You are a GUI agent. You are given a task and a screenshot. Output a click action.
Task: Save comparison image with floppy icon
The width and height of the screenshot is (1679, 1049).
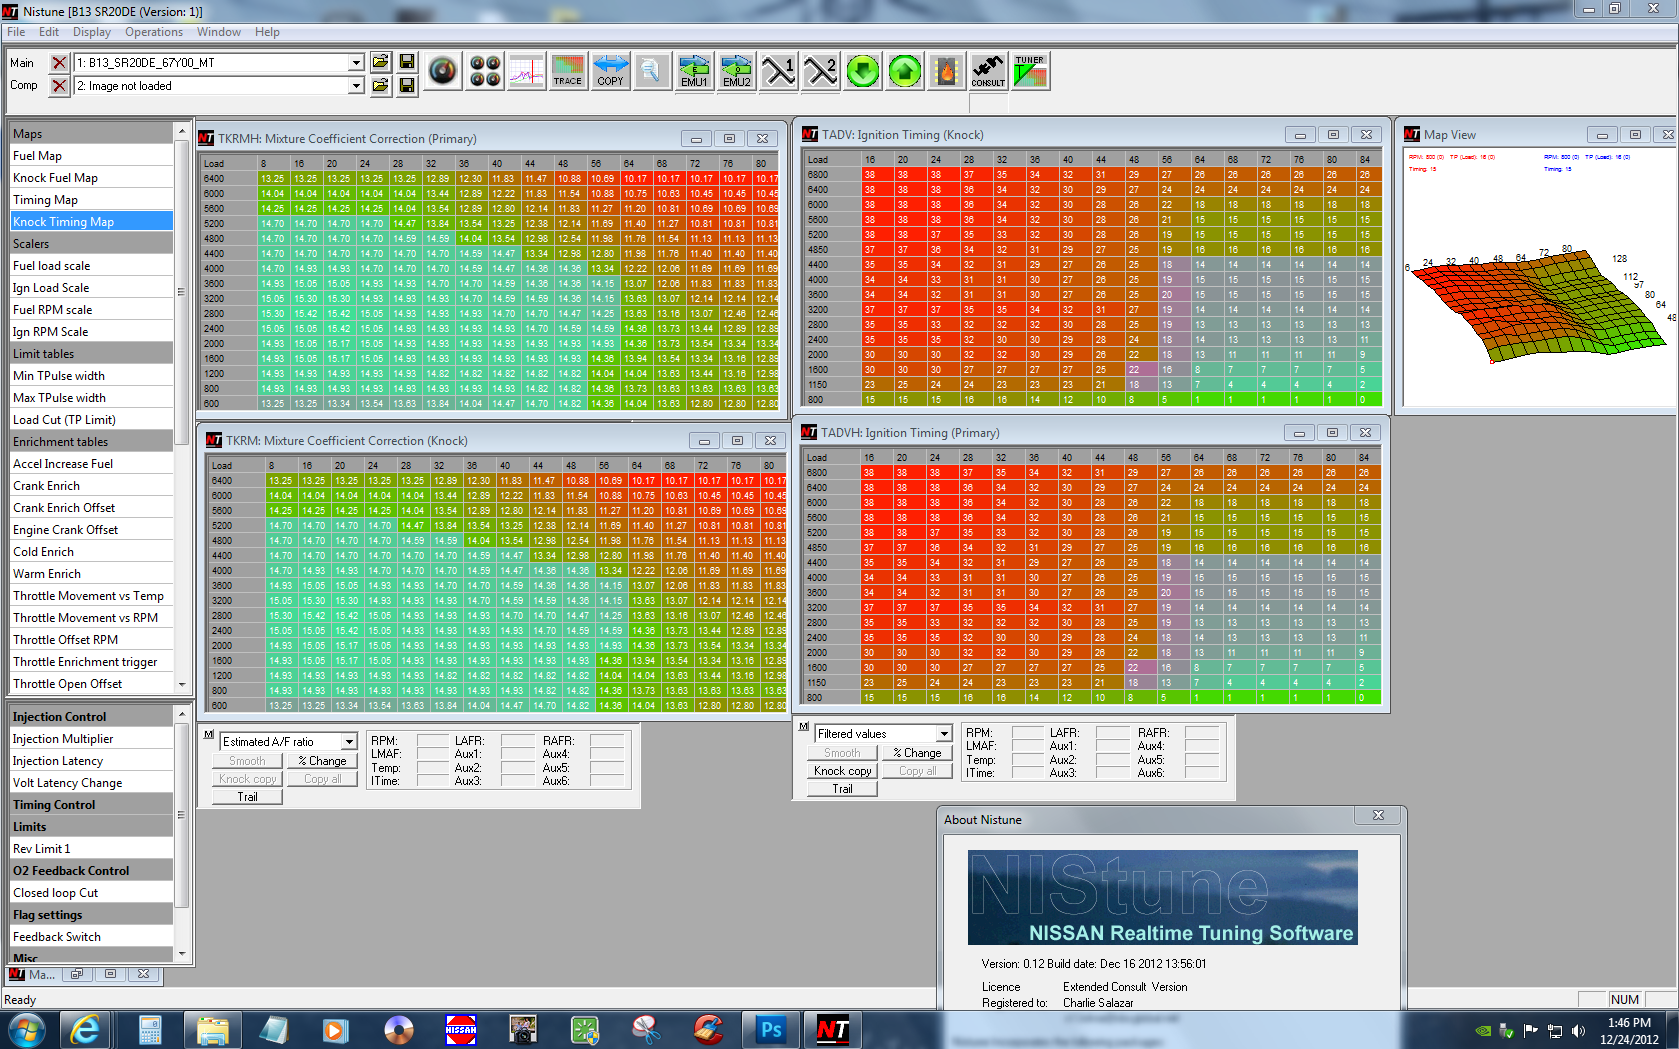coord(406,86)
